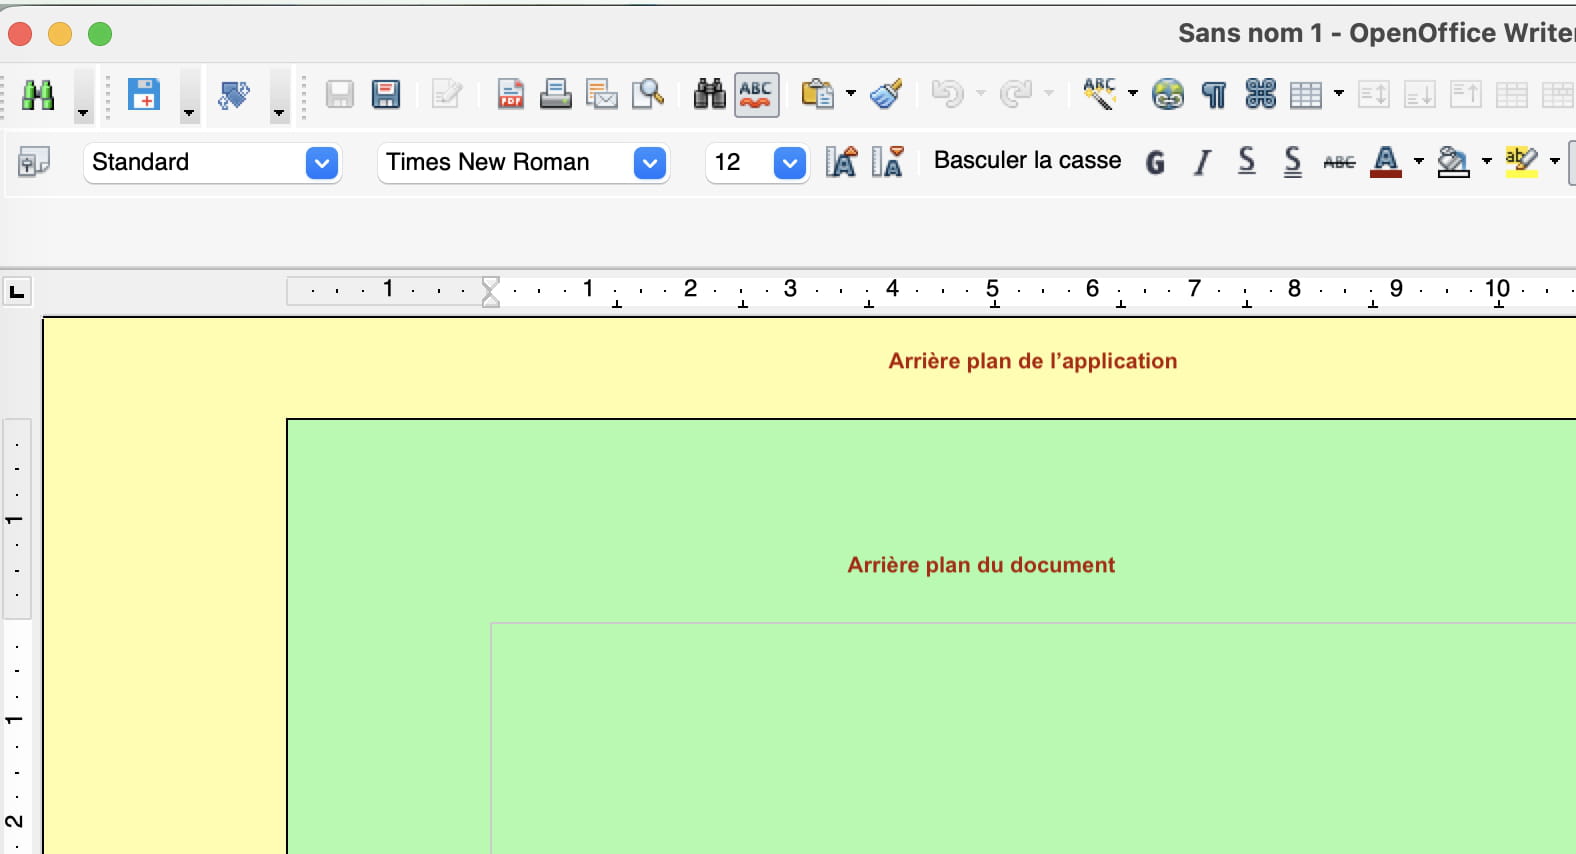Screen dimensions: 1576x854
Task: Open the font color dropdown arrow
Action: click(x=1418, y=161)
